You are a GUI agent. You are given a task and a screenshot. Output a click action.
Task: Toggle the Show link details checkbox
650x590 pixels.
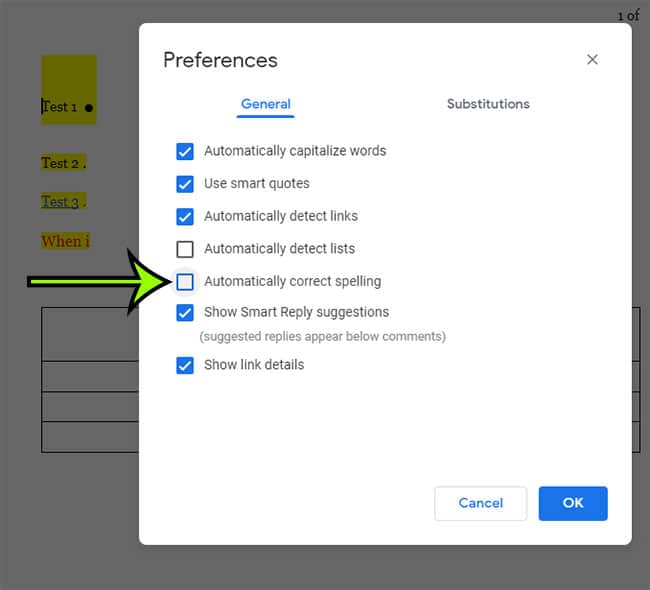click(185, 365)
